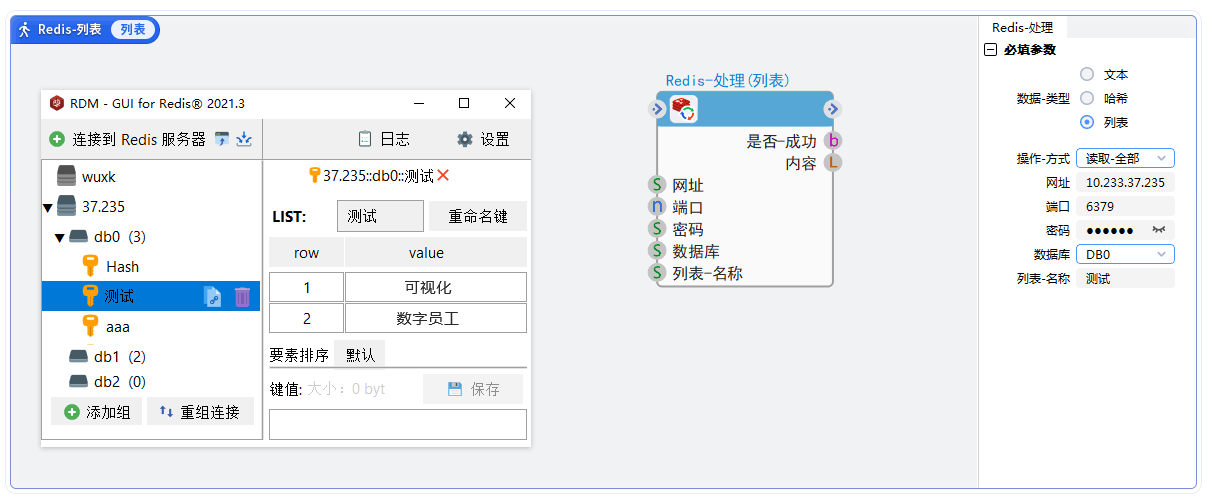Click the S port next to 列表-名称
The height and width of the screenshot is (500, 1212).
pyautogui.click(x=657, y=273)
